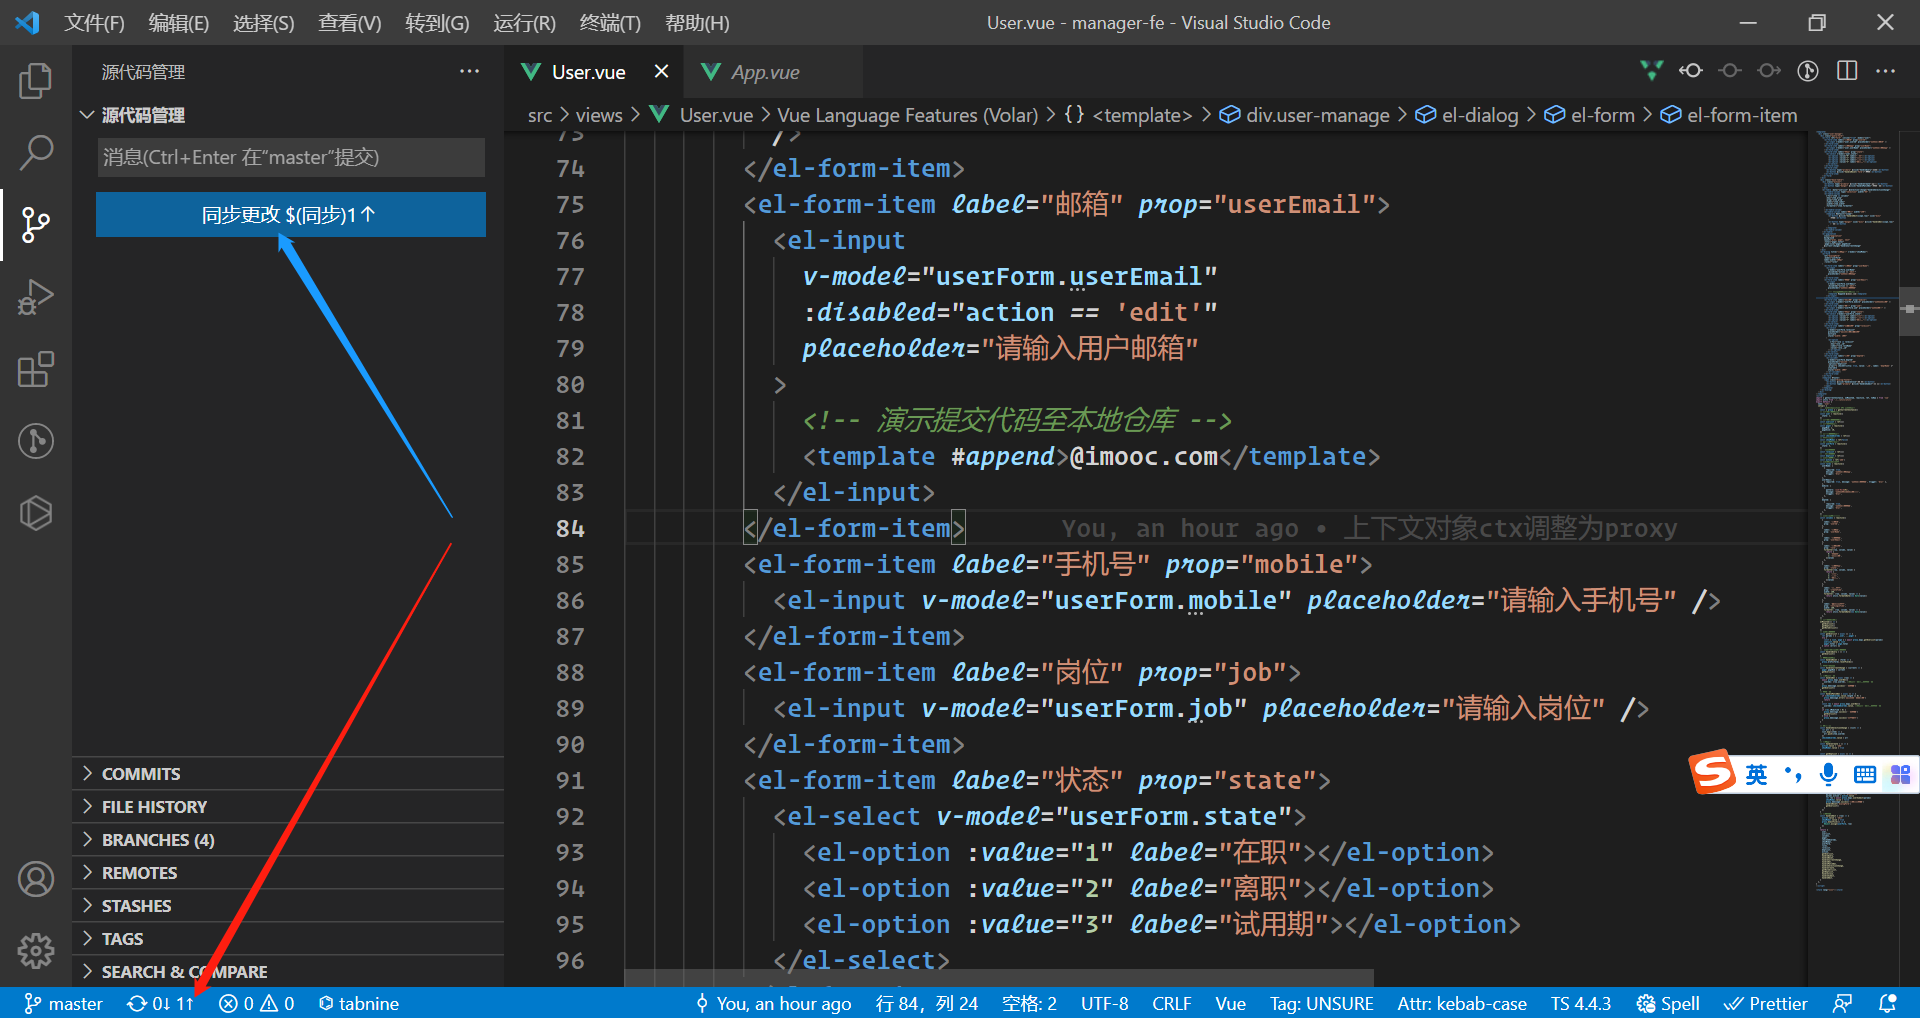
Task: Expand the COMMITS section
Action: (141, 774)
